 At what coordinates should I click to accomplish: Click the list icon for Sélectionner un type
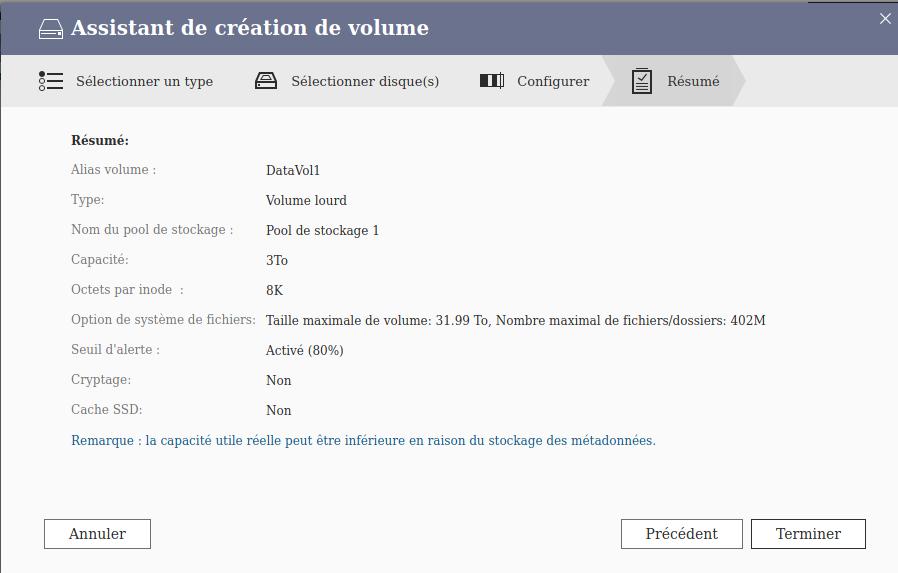51,81
